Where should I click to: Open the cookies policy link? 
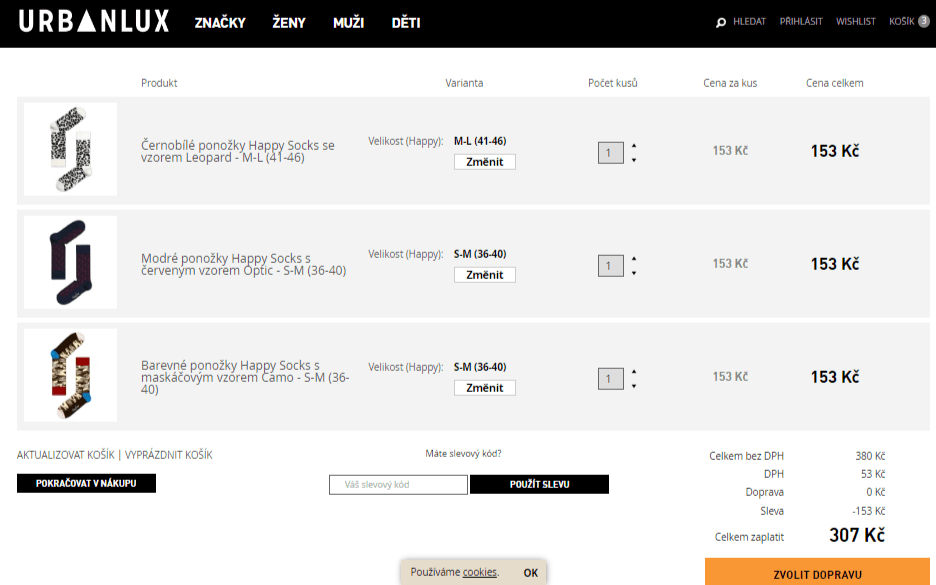pos(479,572)
